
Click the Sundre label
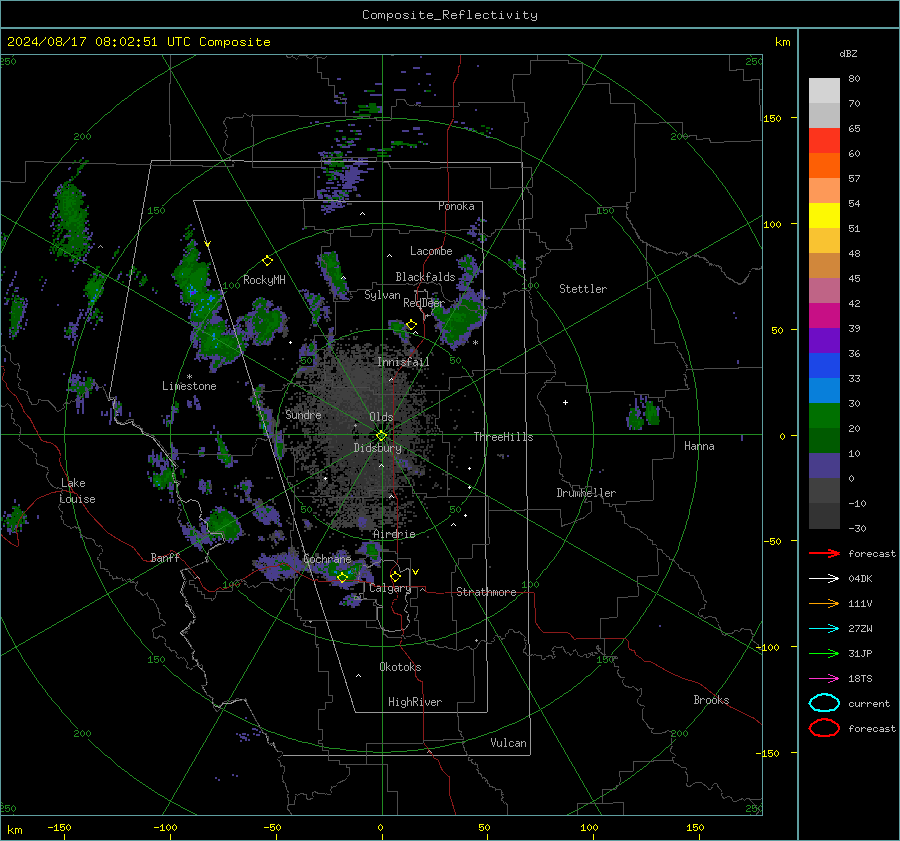[x=303, y=414]
